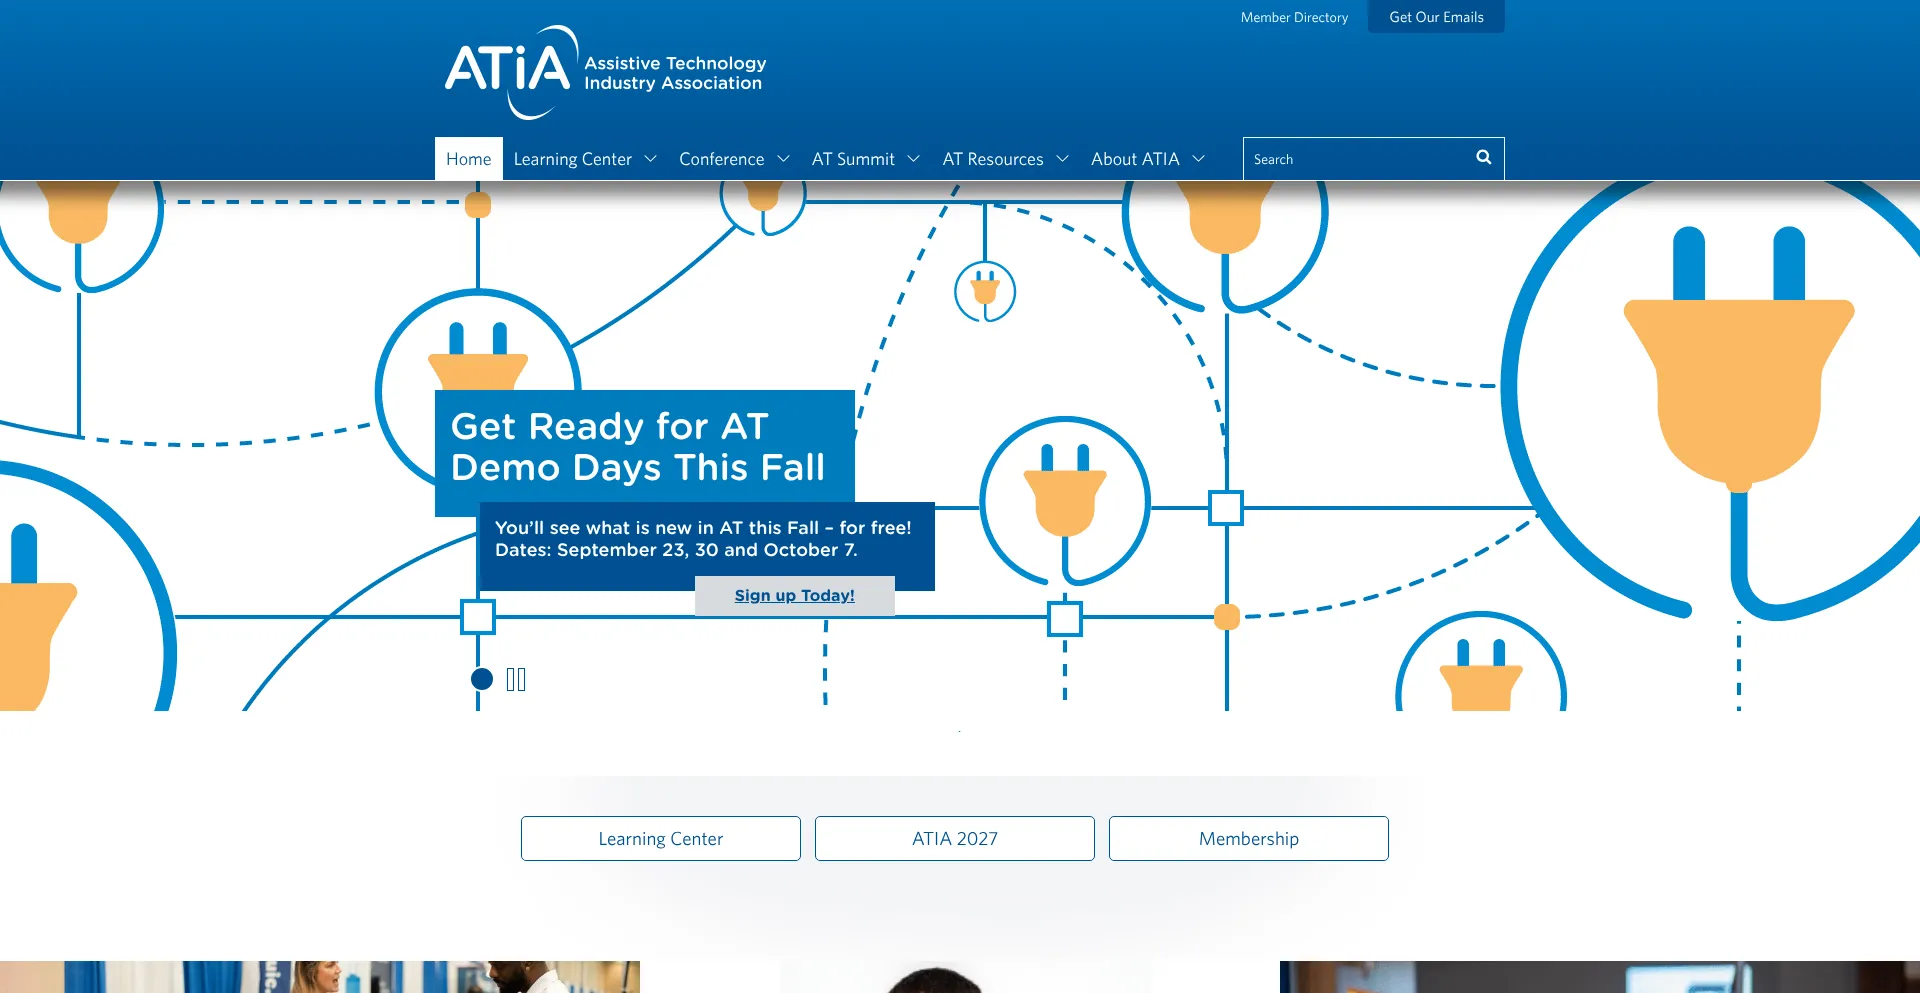Click the Demo Days dates description text
The height and width of the screenshot is (993, 1920).
(703, 539)
